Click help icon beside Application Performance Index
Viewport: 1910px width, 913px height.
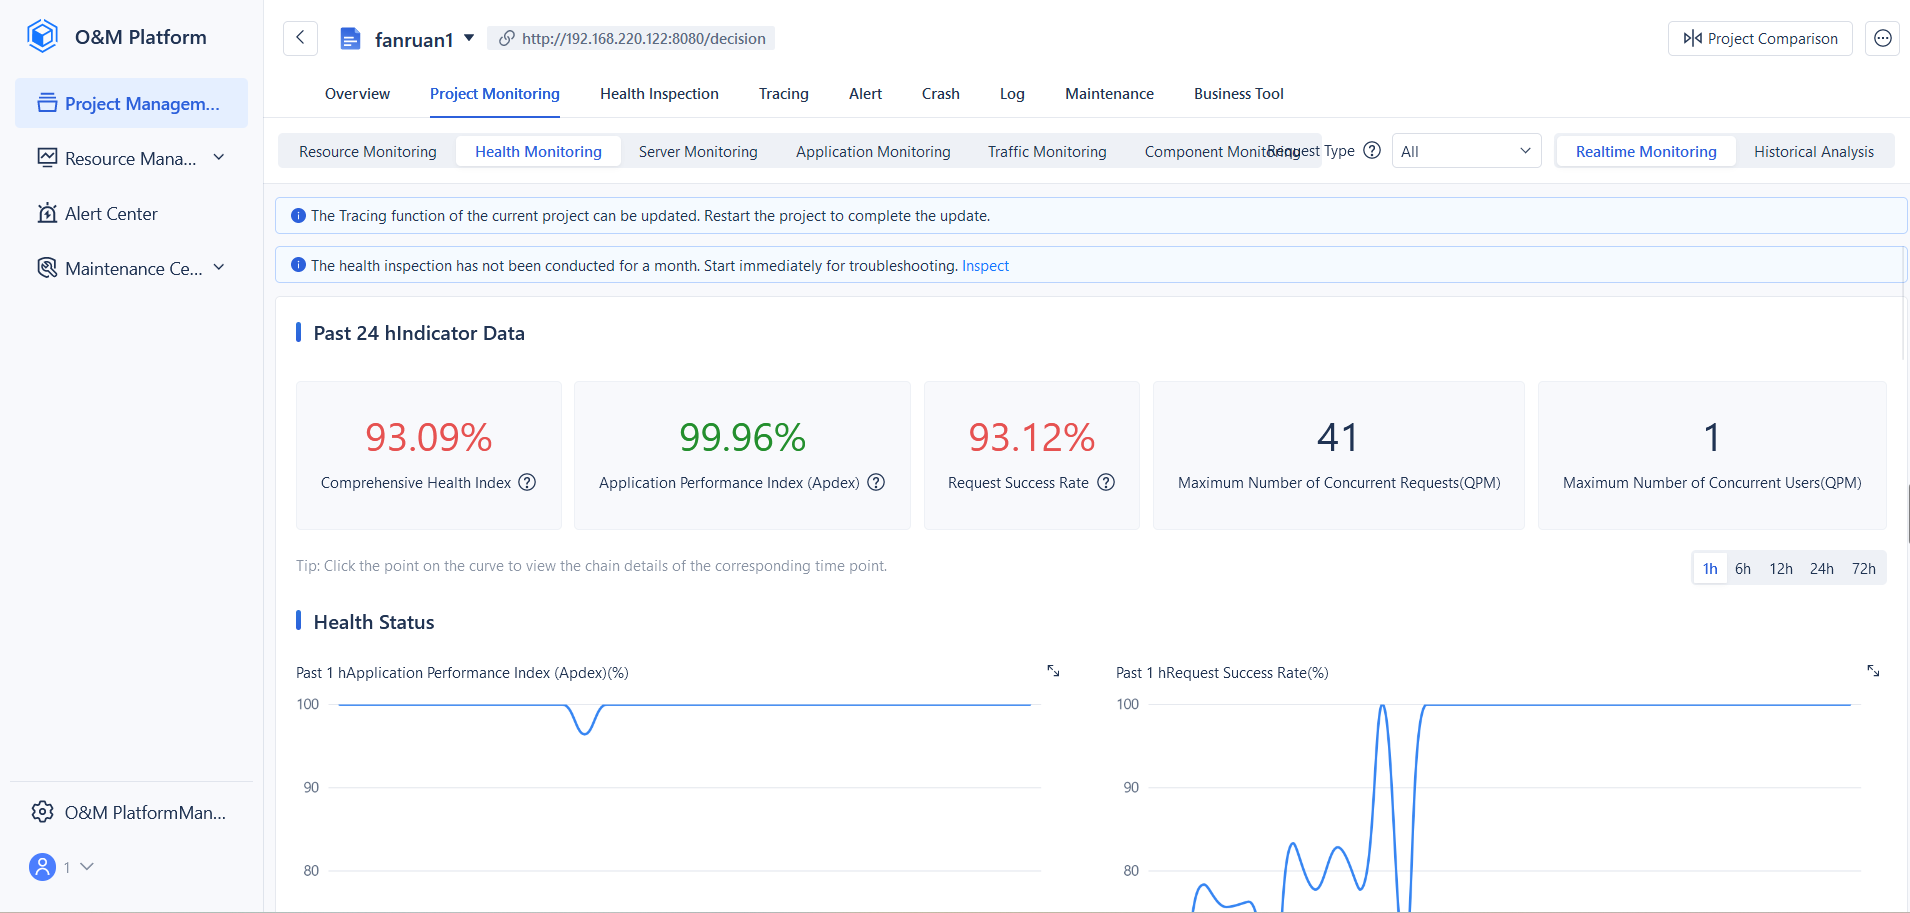(876, 483)
